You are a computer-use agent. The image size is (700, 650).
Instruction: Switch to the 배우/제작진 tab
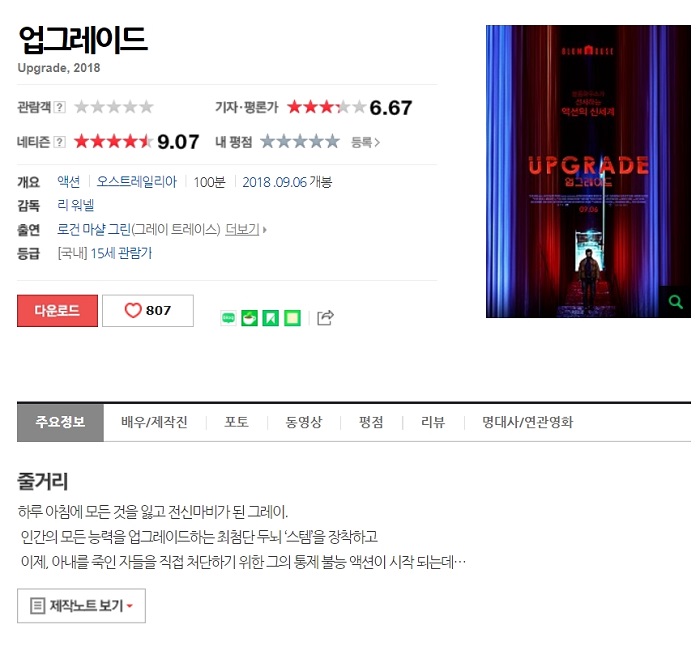154,422
